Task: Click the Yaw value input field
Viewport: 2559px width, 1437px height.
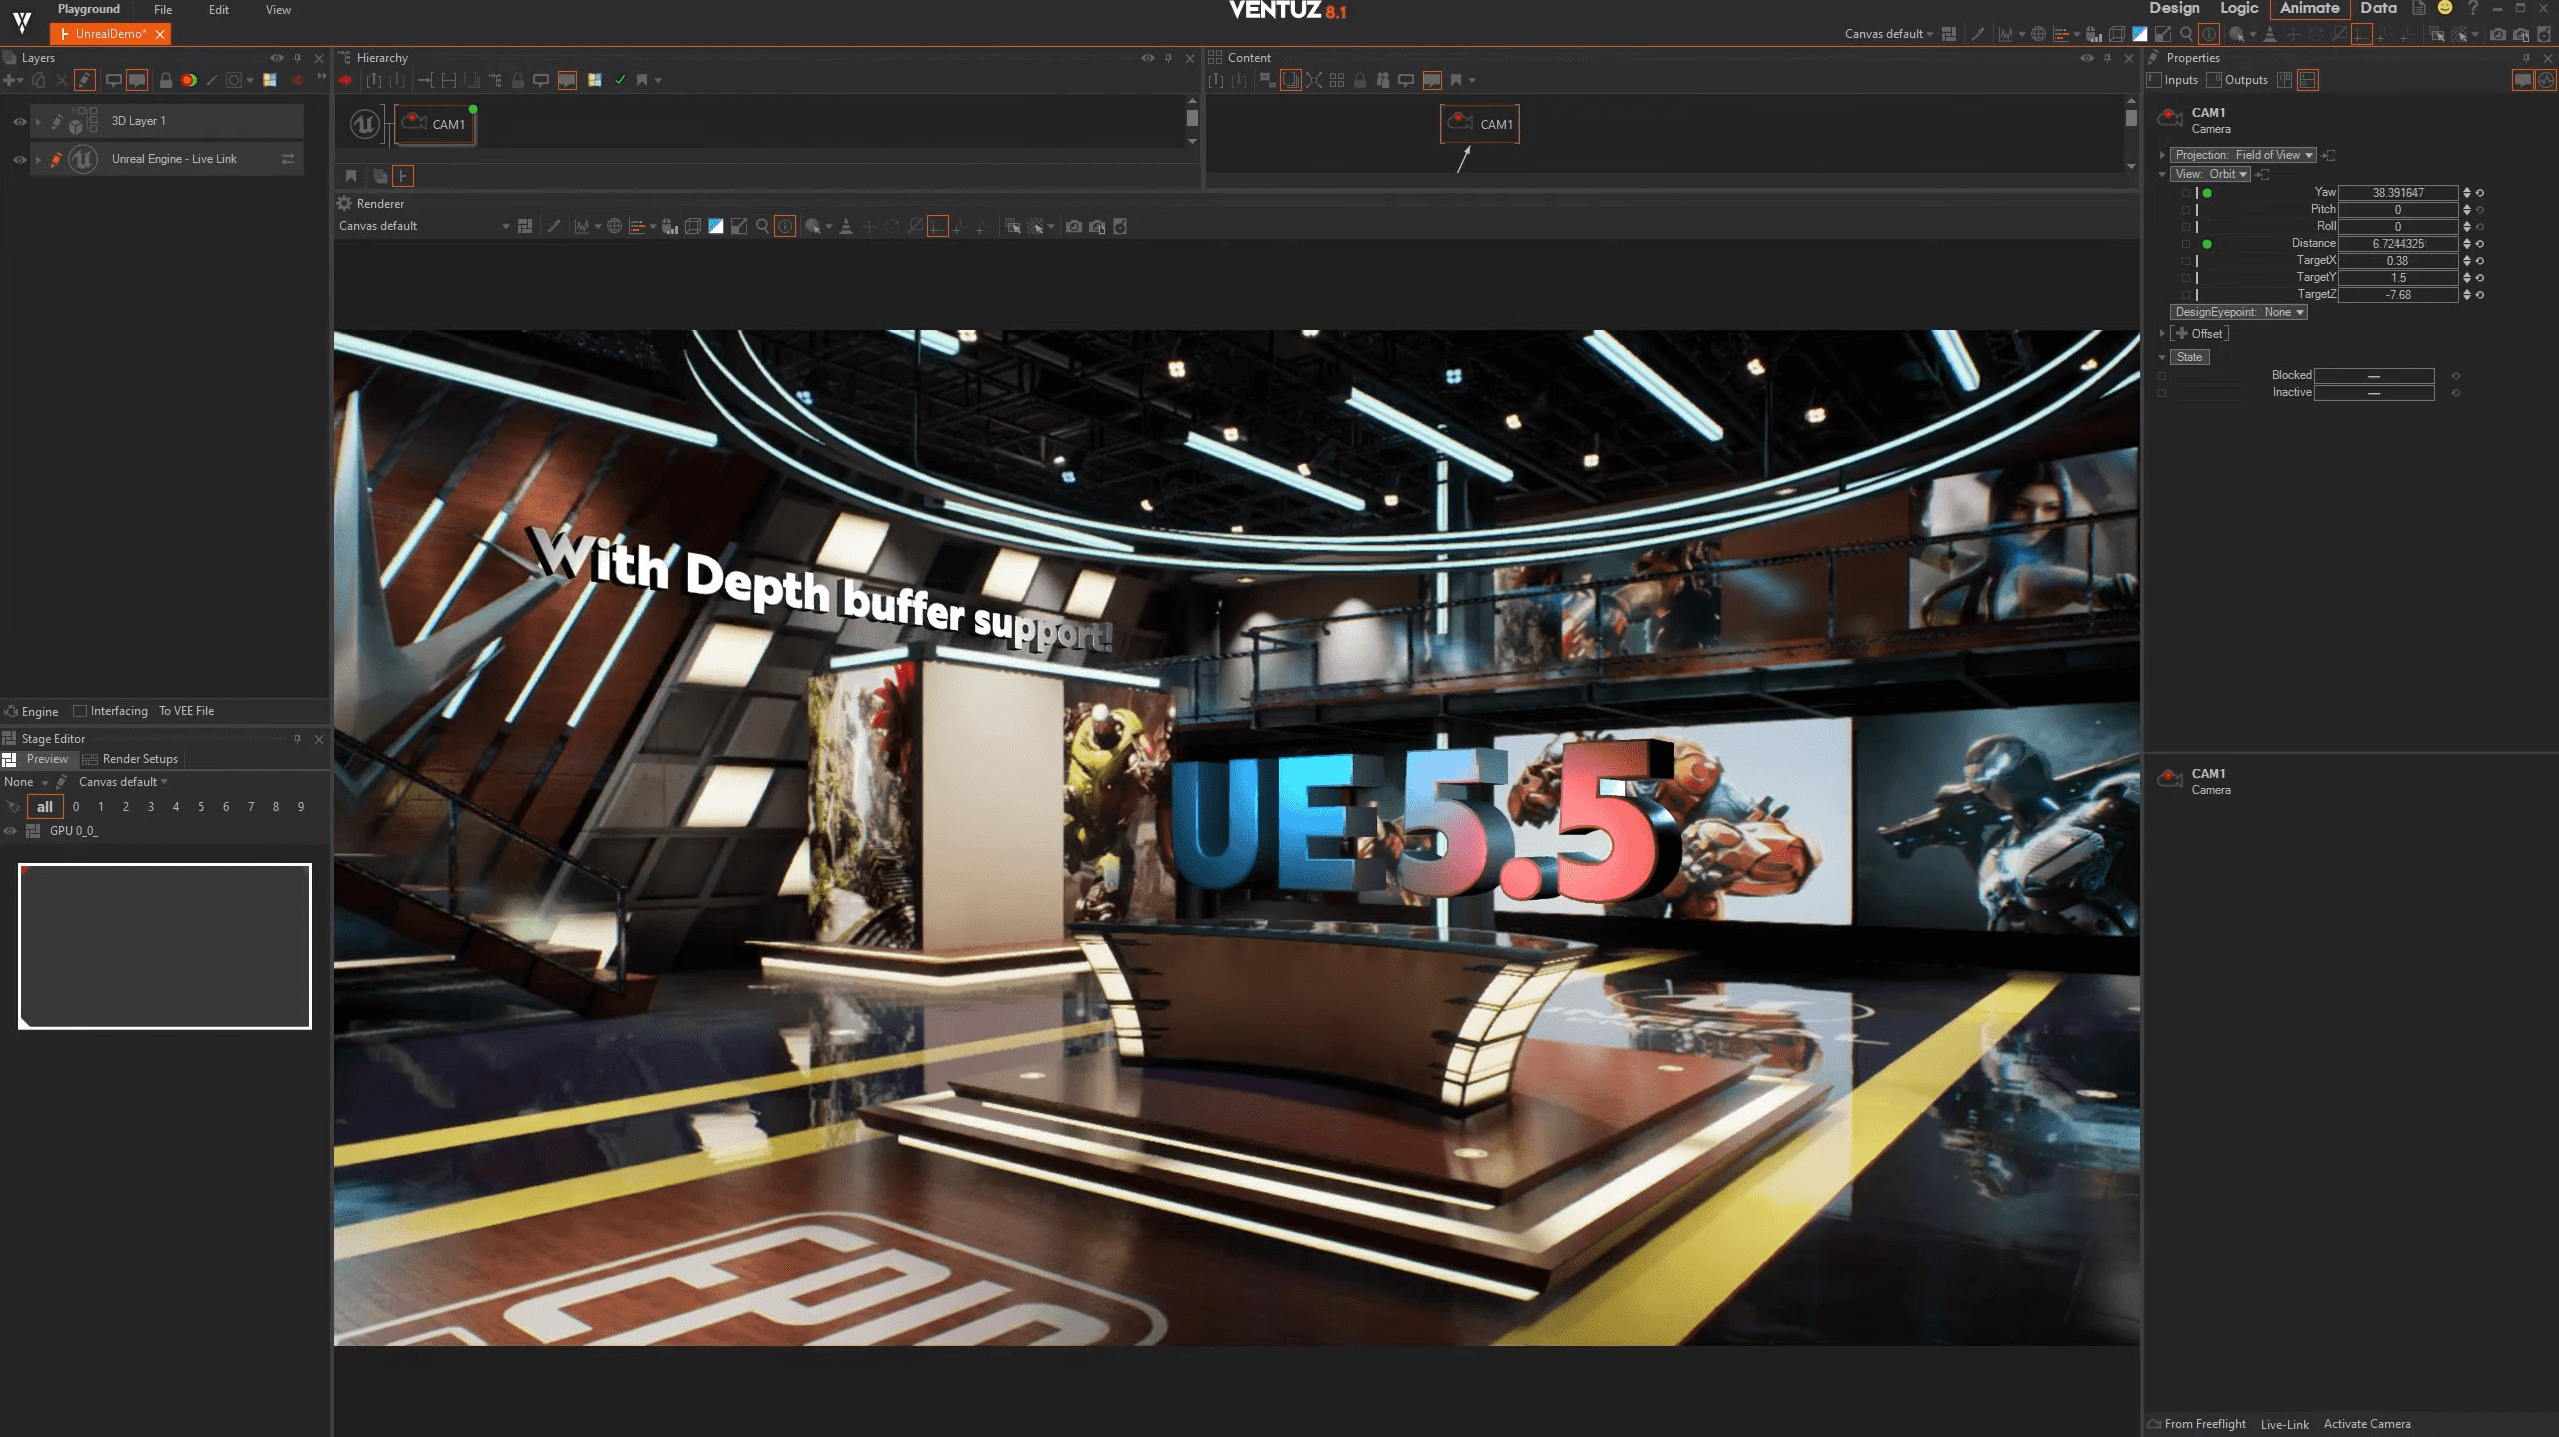Action: coord(2397,193)
